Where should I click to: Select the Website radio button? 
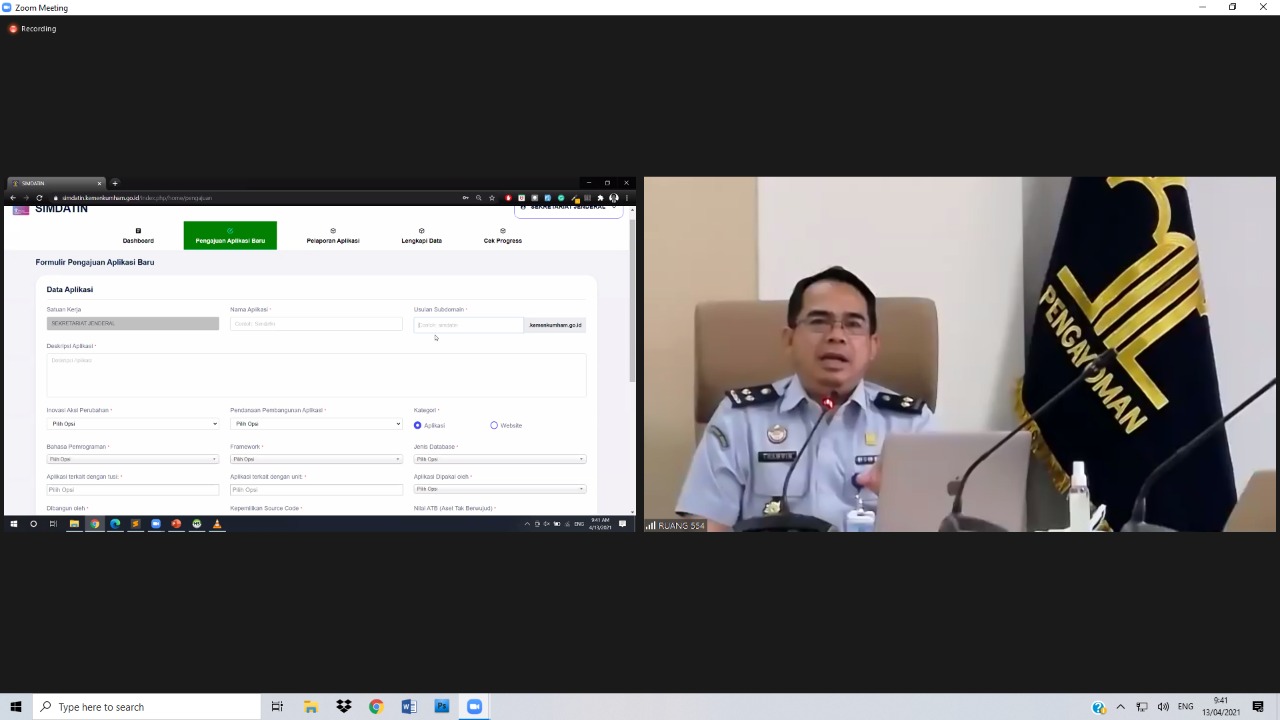point(494,425)
